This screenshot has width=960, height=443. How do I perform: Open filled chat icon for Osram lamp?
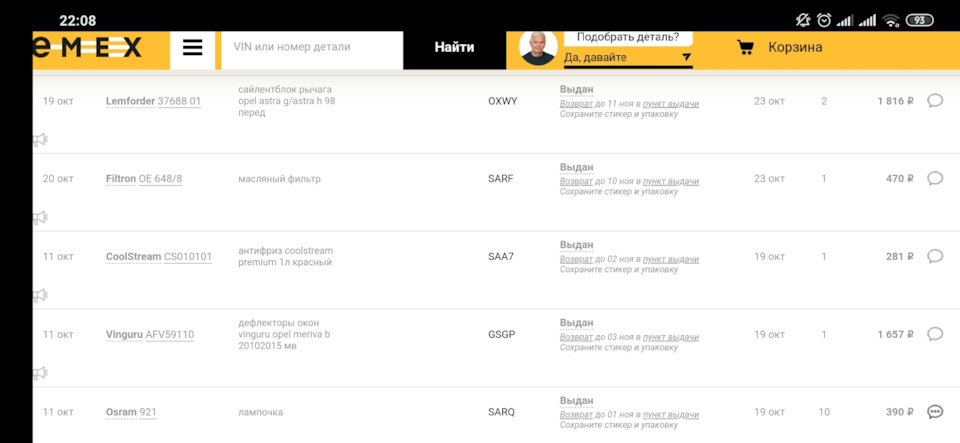[x=935, y=412]
